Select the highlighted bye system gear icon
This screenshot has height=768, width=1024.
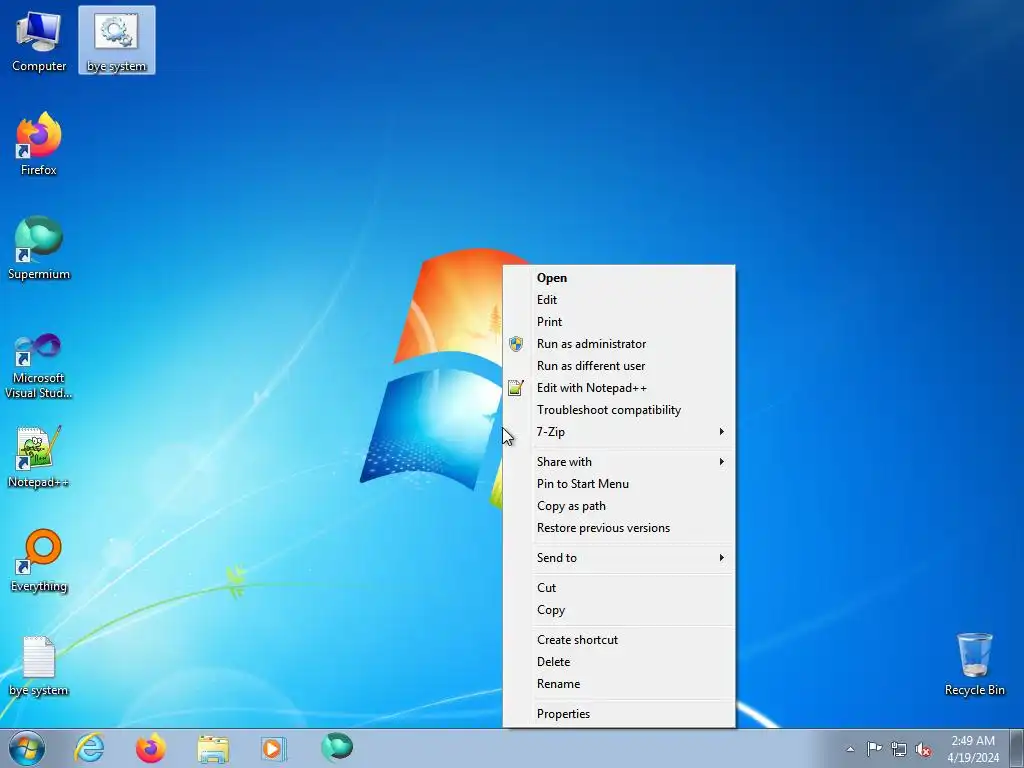point(116,40)
